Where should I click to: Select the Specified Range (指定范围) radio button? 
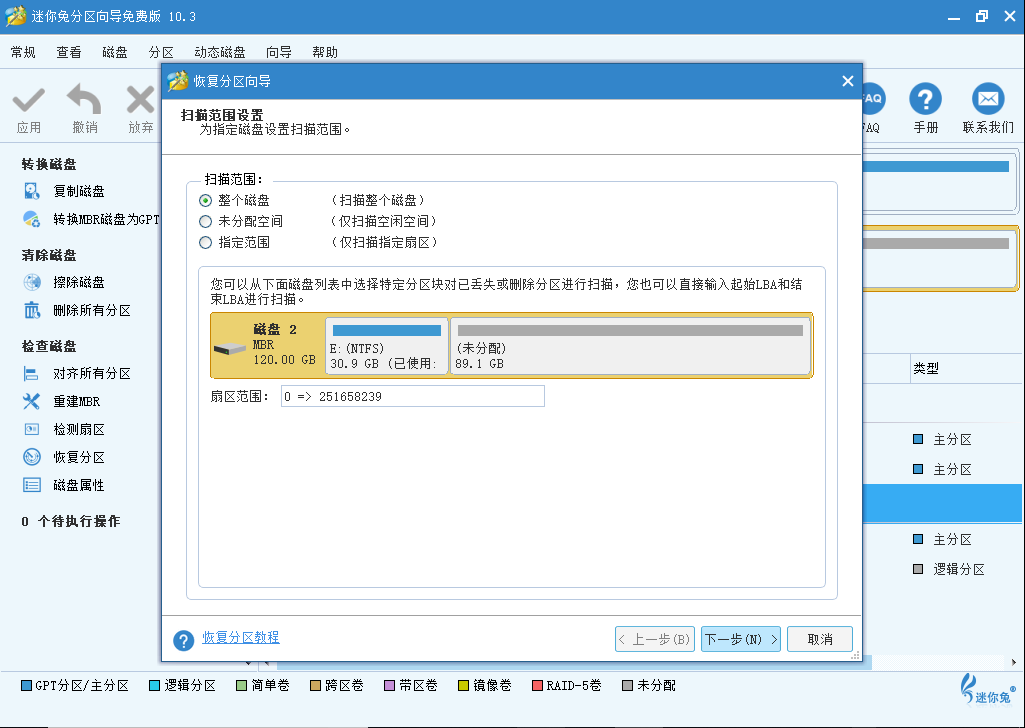tap(205, 242)
